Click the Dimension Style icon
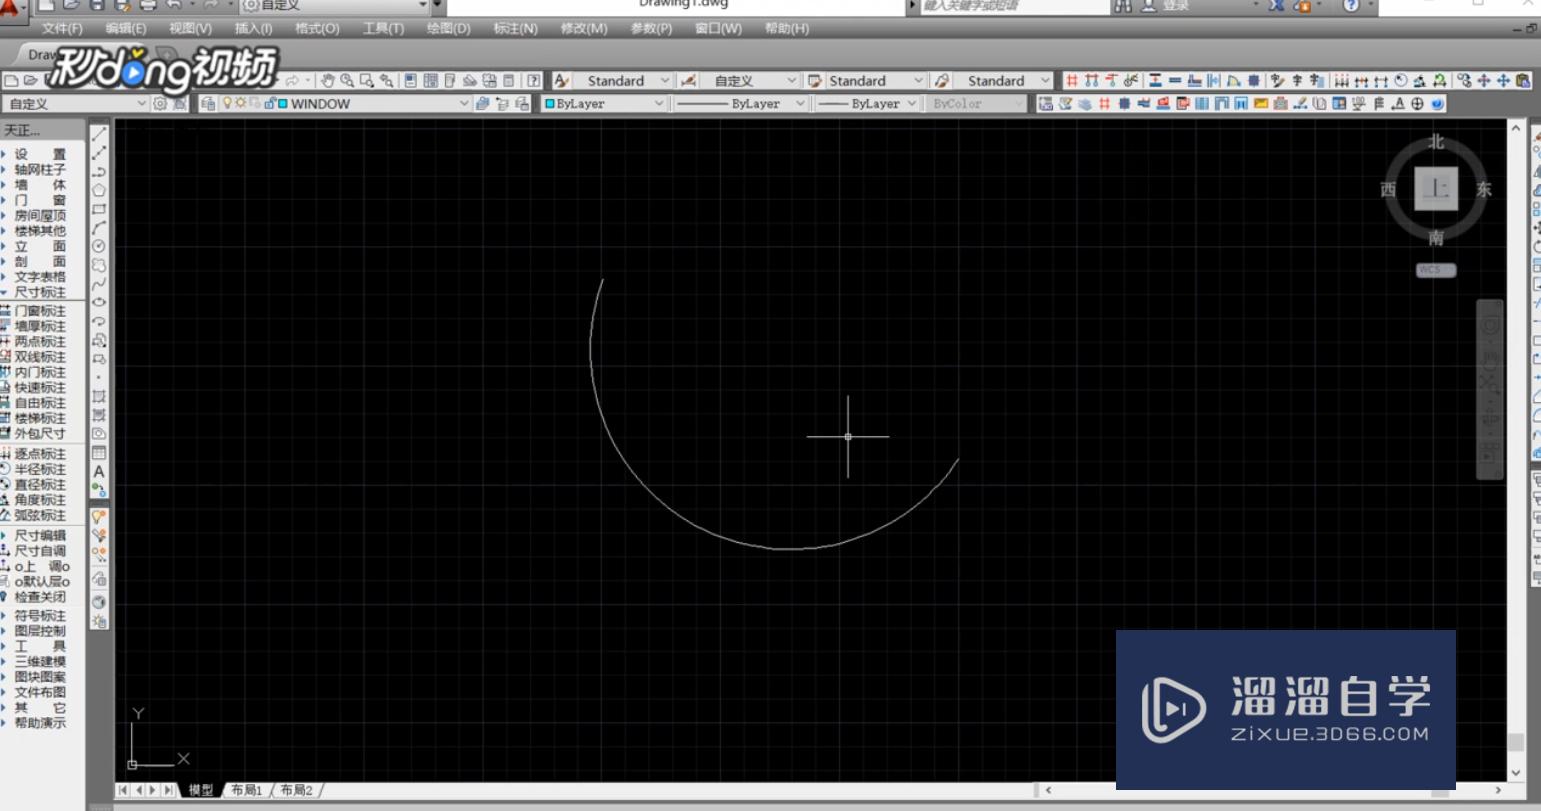The height and width of the screenshot is (811, 1541). [688, 81]
